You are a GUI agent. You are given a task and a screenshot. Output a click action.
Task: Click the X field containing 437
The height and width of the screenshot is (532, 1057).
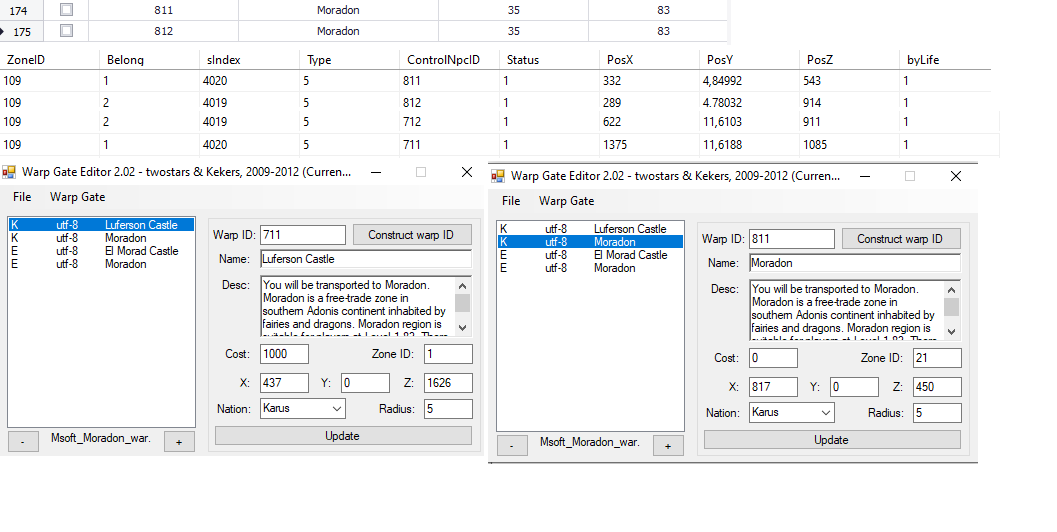(x=284, y=382)
